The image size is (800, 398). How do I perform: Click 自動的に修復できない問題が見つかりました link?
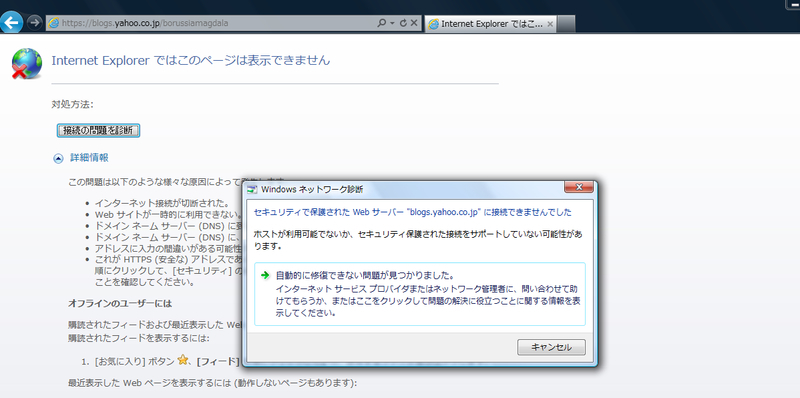point(365,276)
